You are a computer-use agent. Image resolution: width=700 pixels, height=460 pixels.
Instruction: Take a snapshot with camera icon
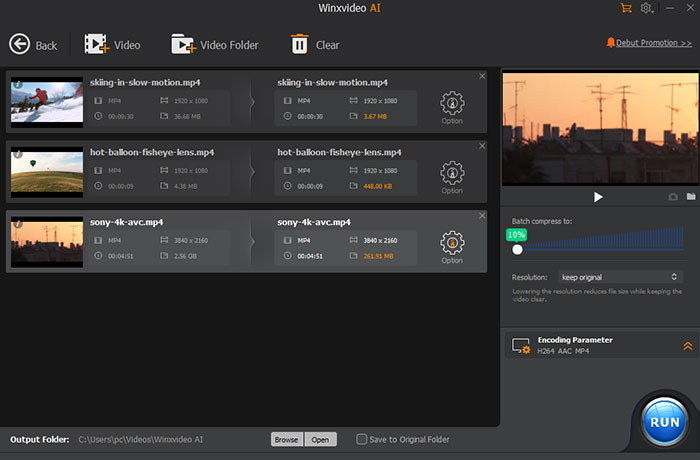[x=673, y=197]
